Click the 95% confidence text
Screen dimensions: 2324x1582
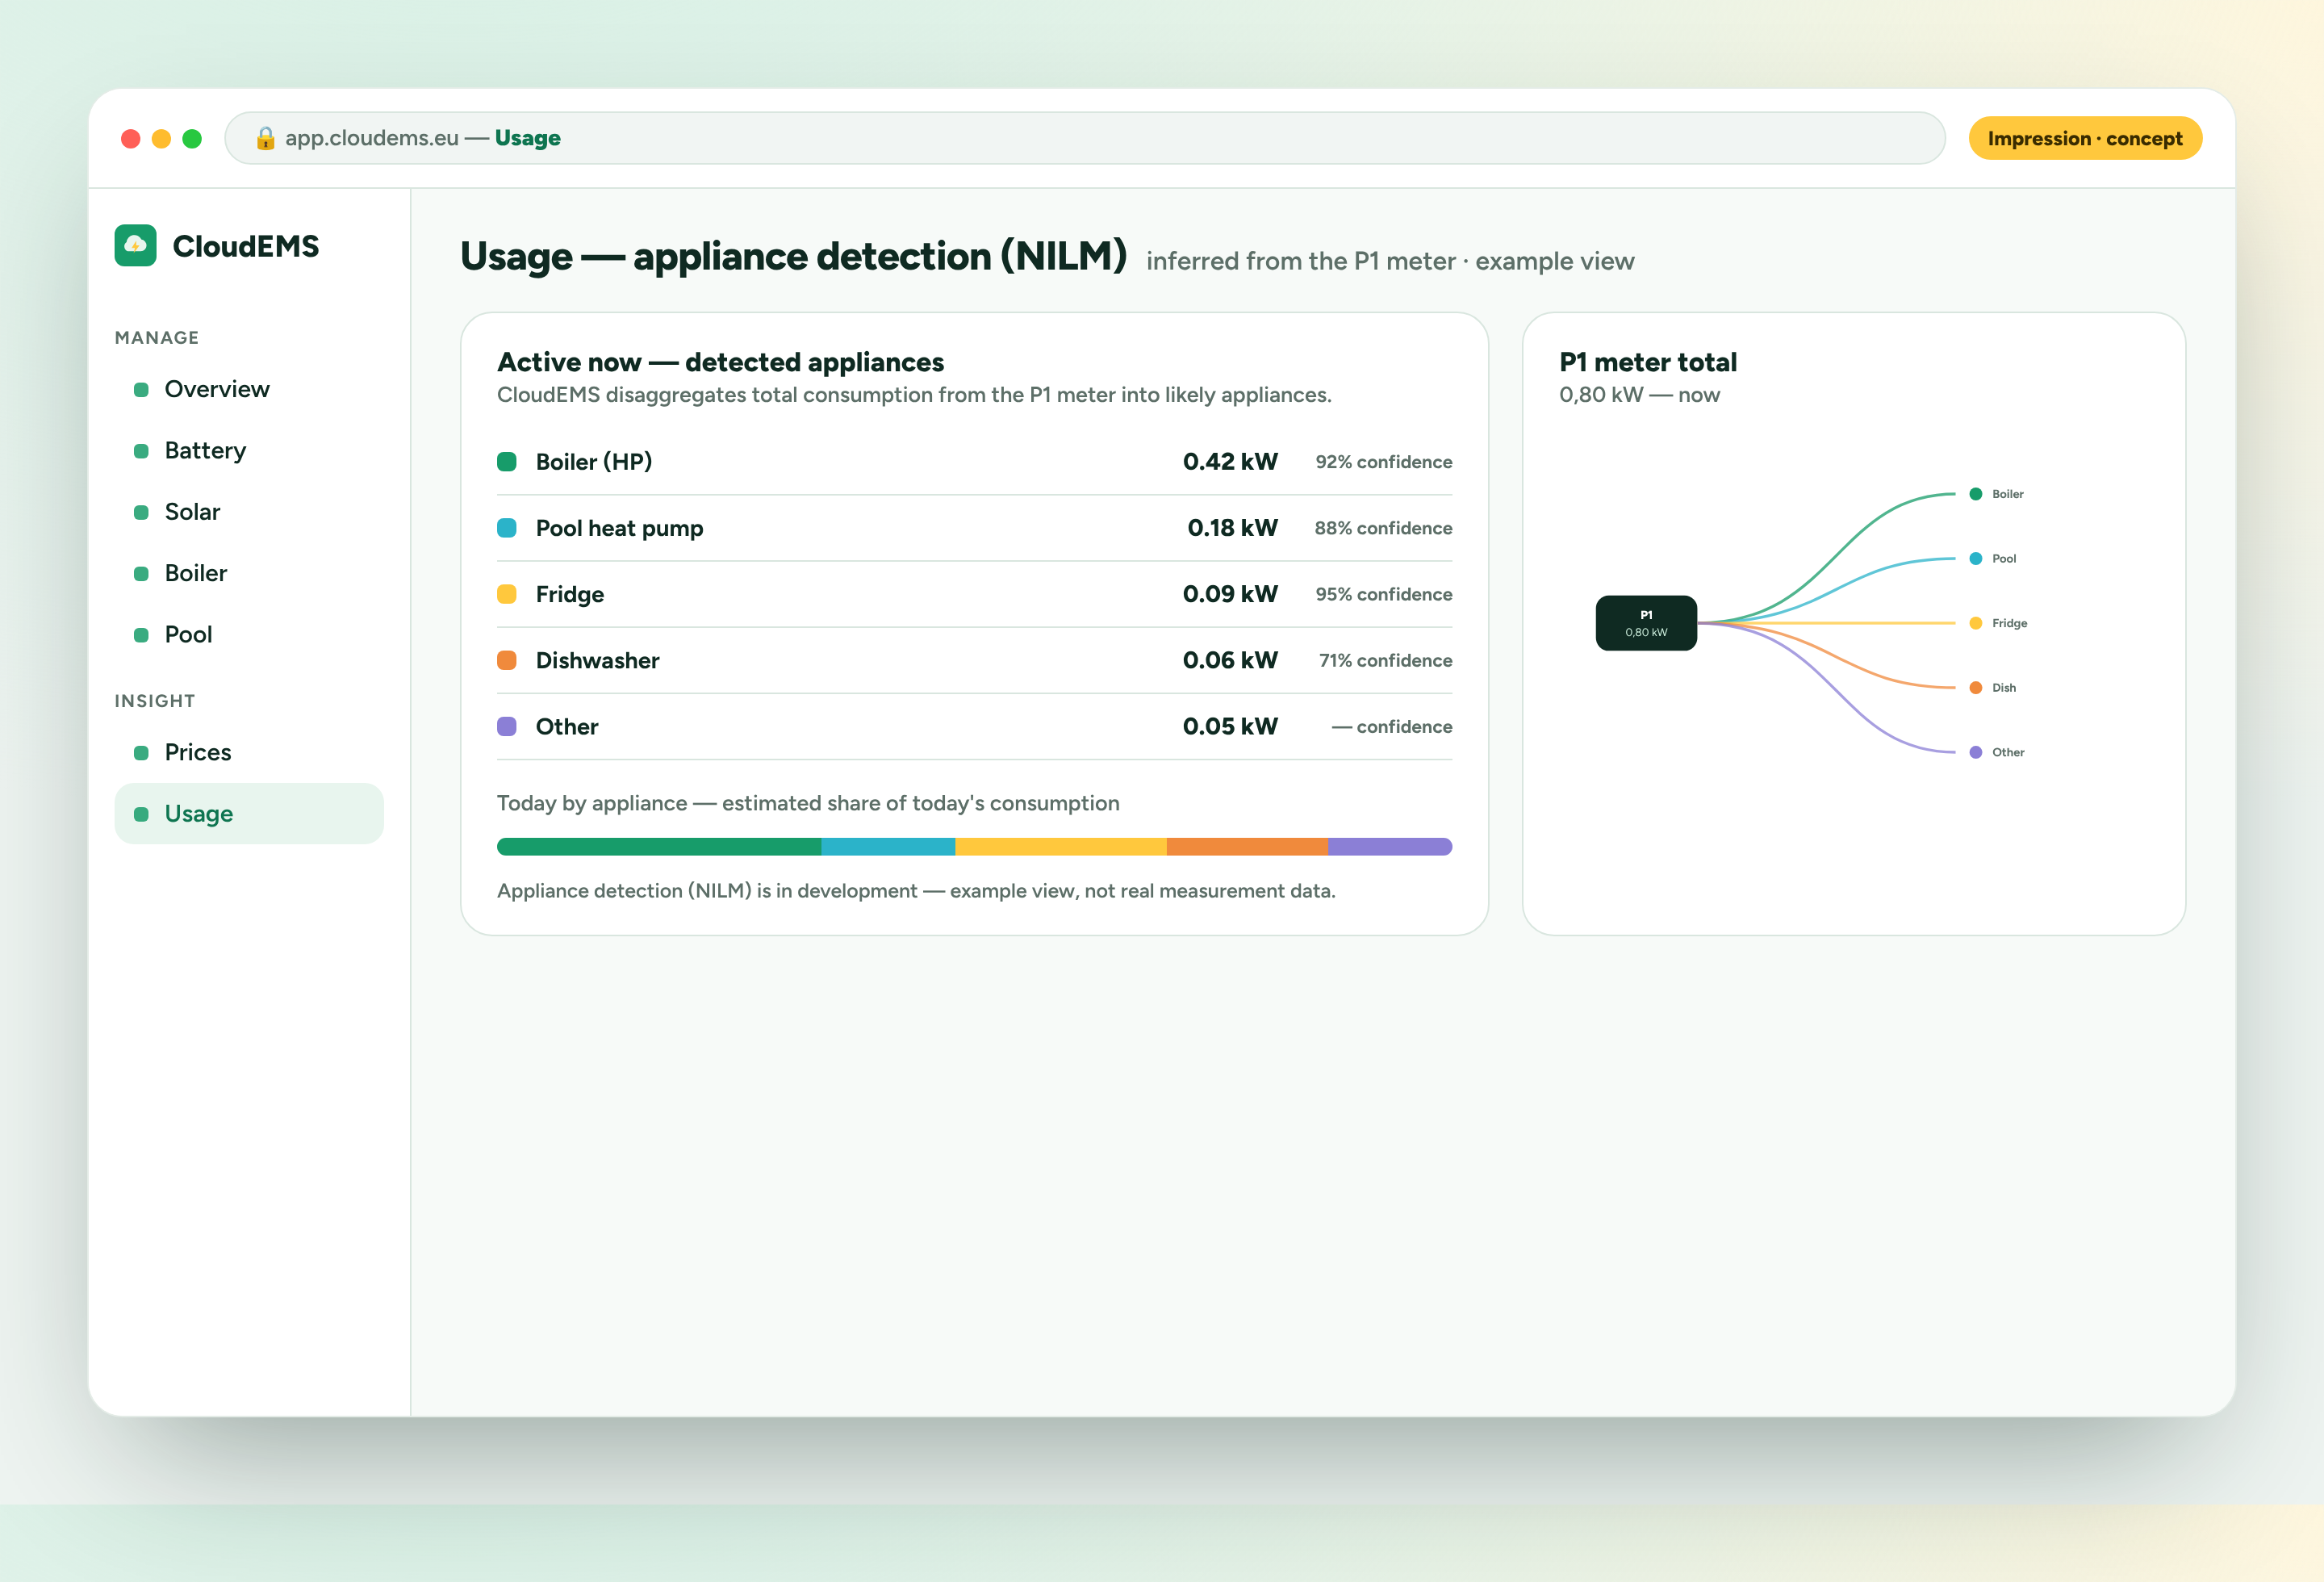pos(1384,594)
